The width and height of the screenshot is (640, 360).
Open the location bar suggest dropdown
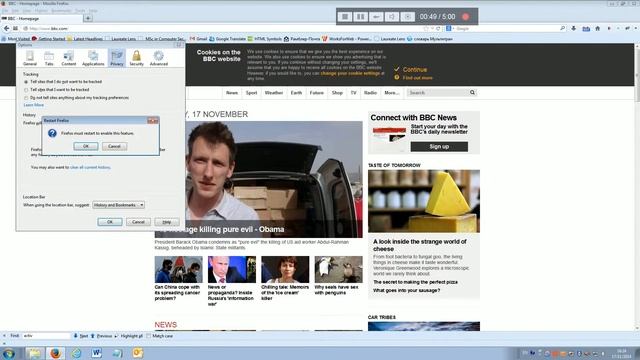click(118, 205)
